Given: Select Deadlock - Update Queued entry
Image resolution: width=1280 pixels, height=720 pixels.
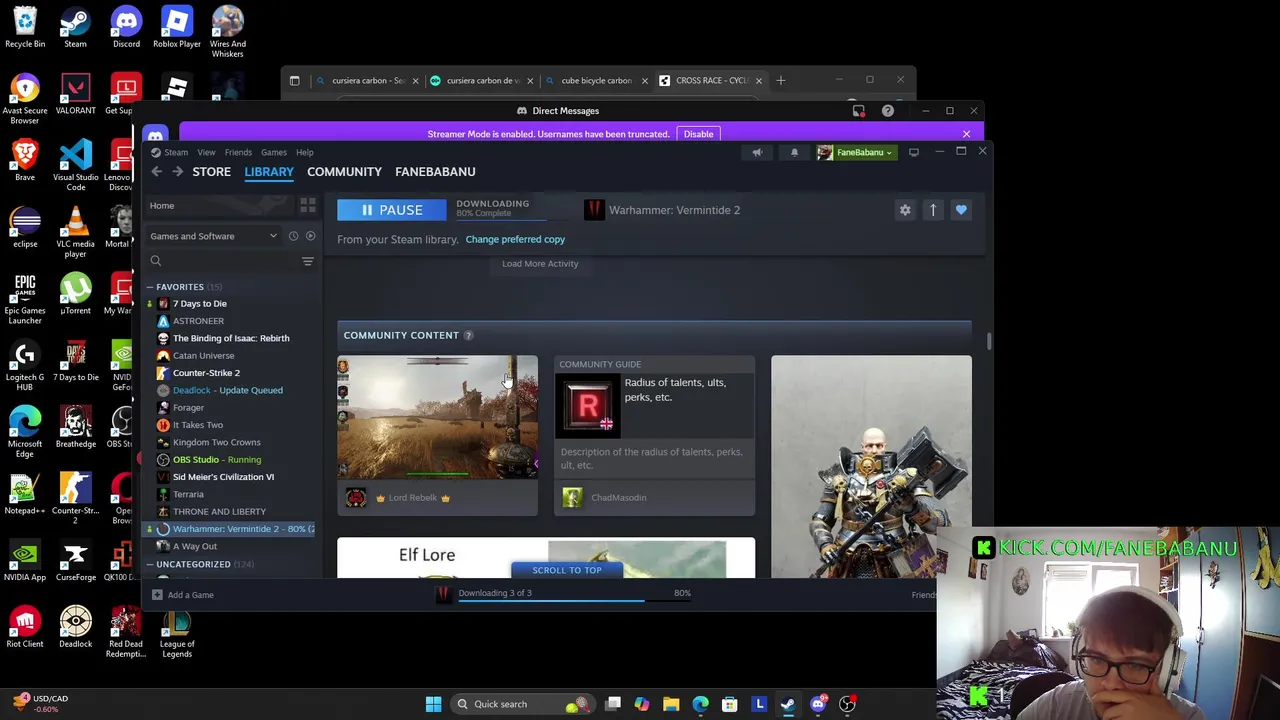Looking at the screenshot, I should click(x=228, y=390).
